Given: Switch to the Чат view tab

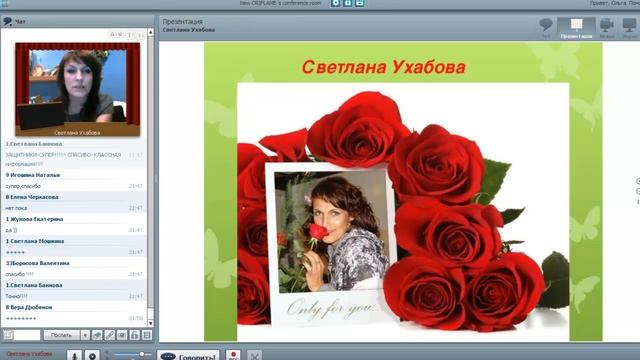Looking at the screenshot, I should click(x=546, y=28).
